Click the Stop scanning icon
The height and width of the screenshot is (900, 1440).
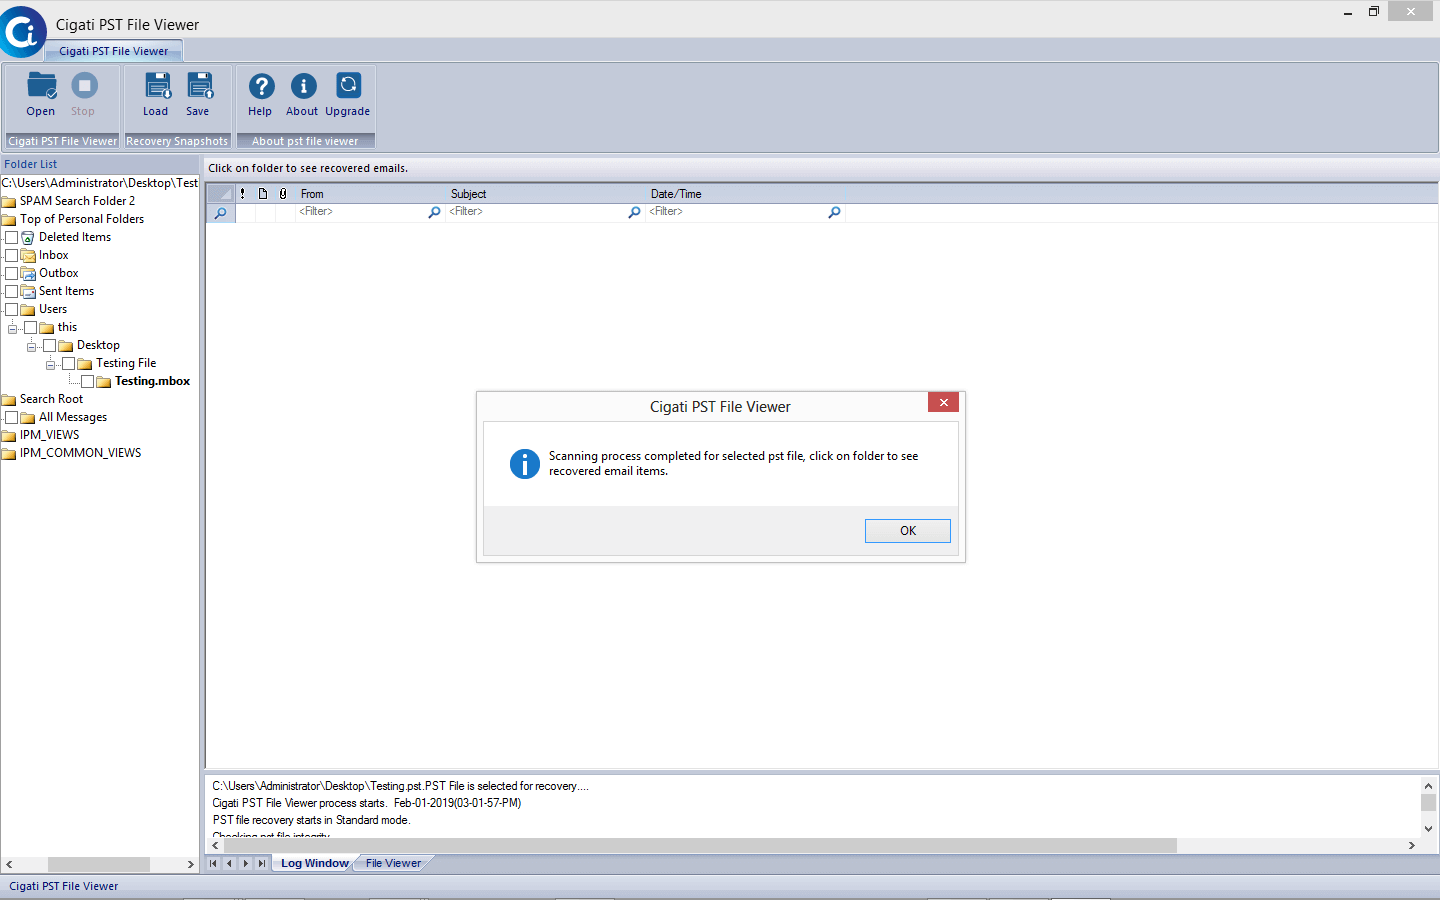pyautogui.click(x=84, y=86)
